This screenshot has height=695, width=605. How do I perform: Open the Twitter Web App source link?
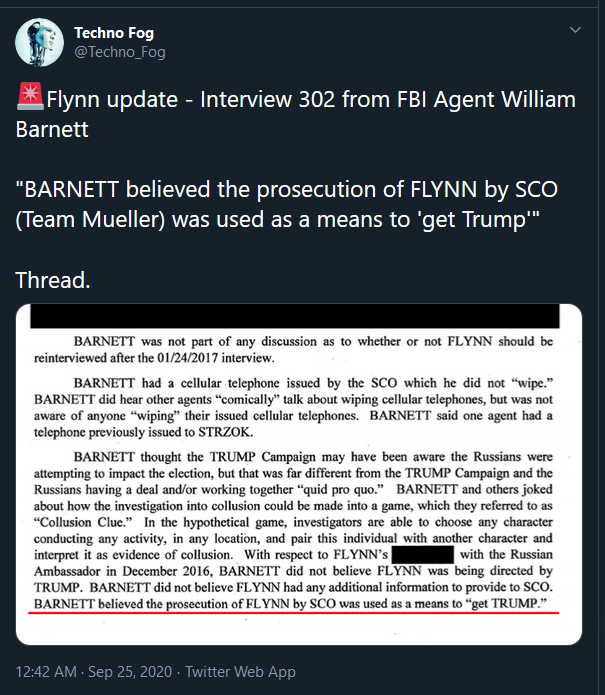[240, 672]
